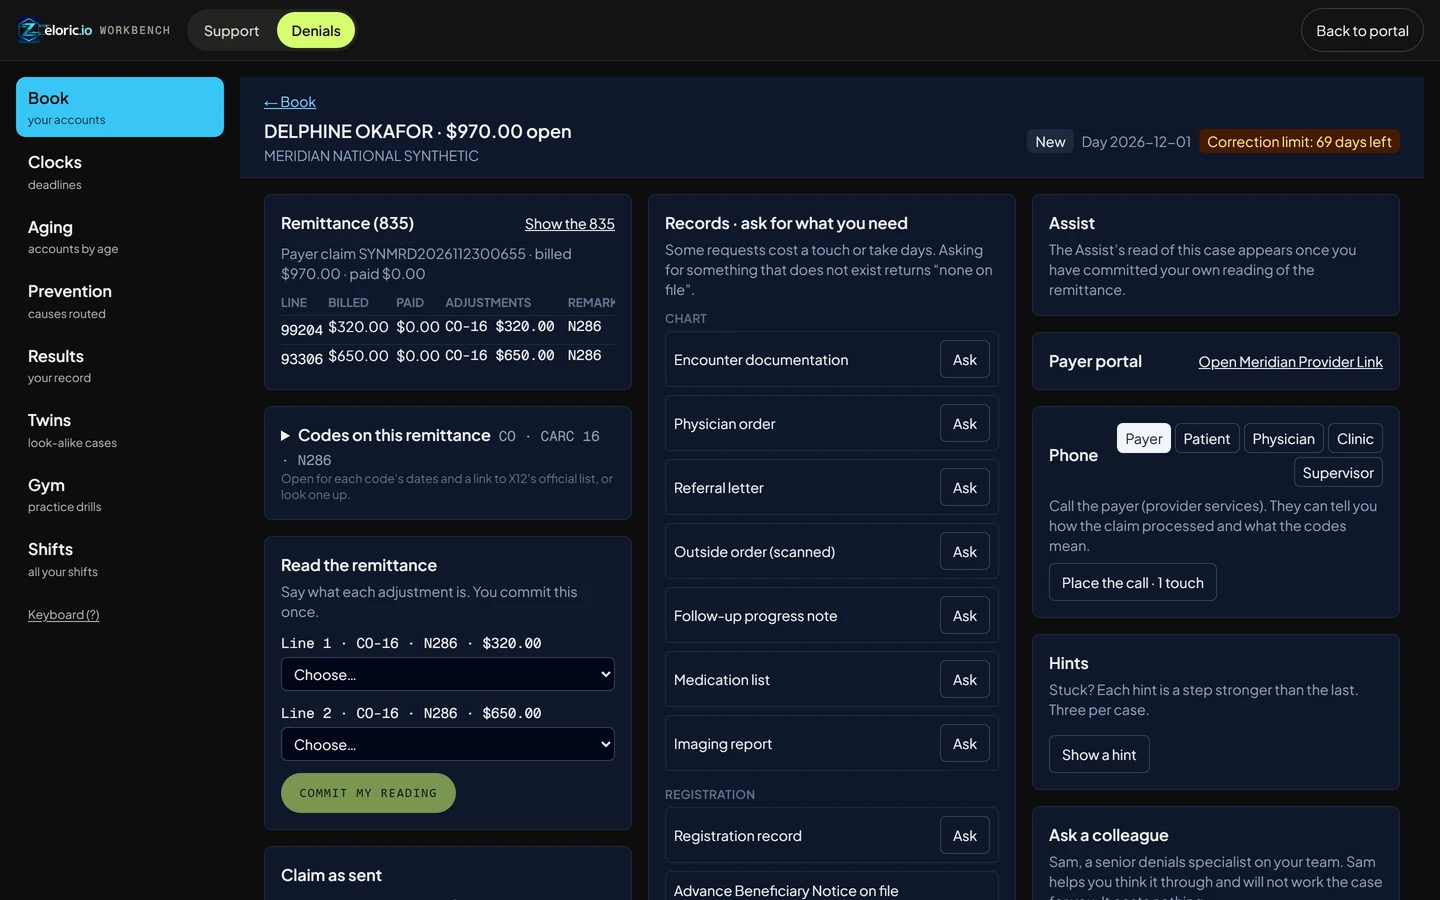Open the Twins look-alike cases section
Image resolution: width=1440 pixels, height=900 pixels.
coord(120,429)
